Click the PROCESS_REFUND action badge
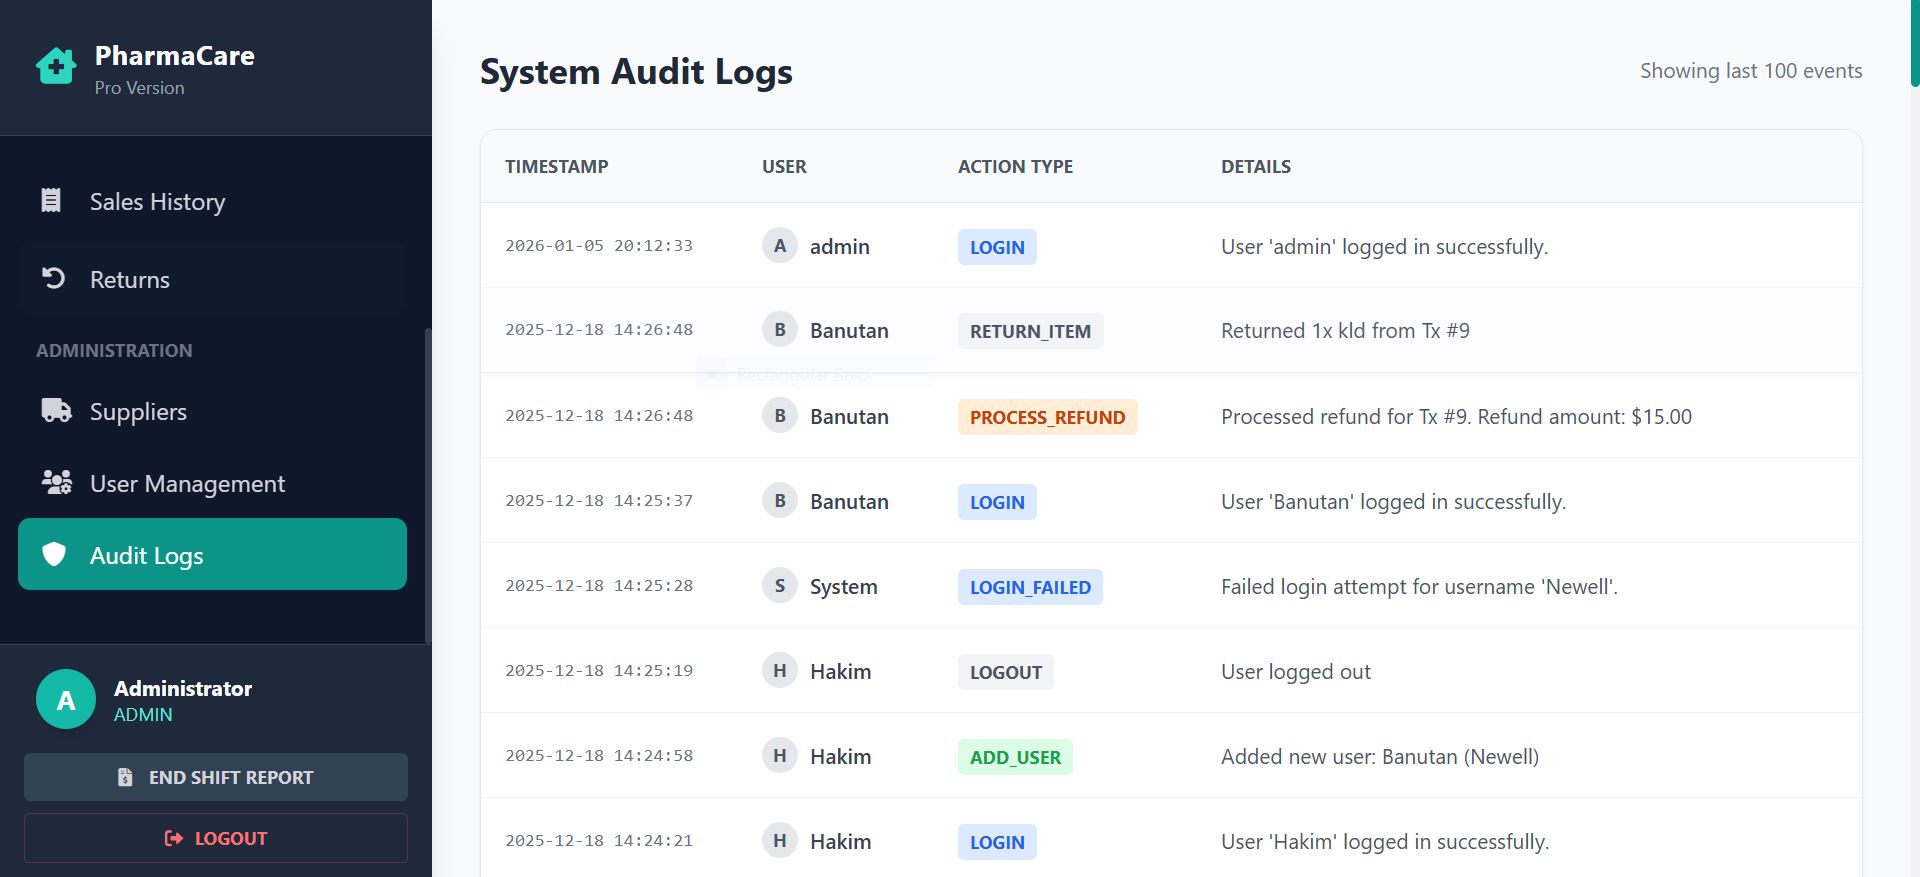1920x877 pixels. pos(1047,417)
